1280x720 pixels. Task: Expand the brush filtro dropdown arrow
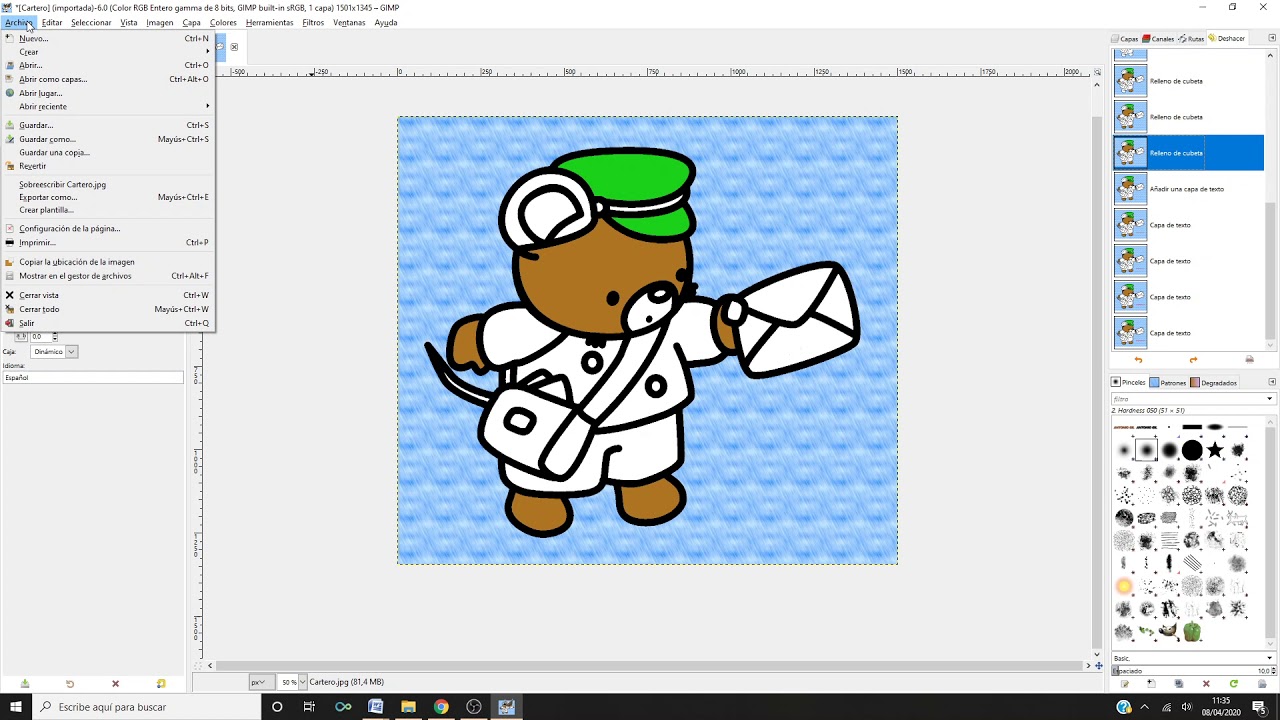click(x=1269, y=399)
